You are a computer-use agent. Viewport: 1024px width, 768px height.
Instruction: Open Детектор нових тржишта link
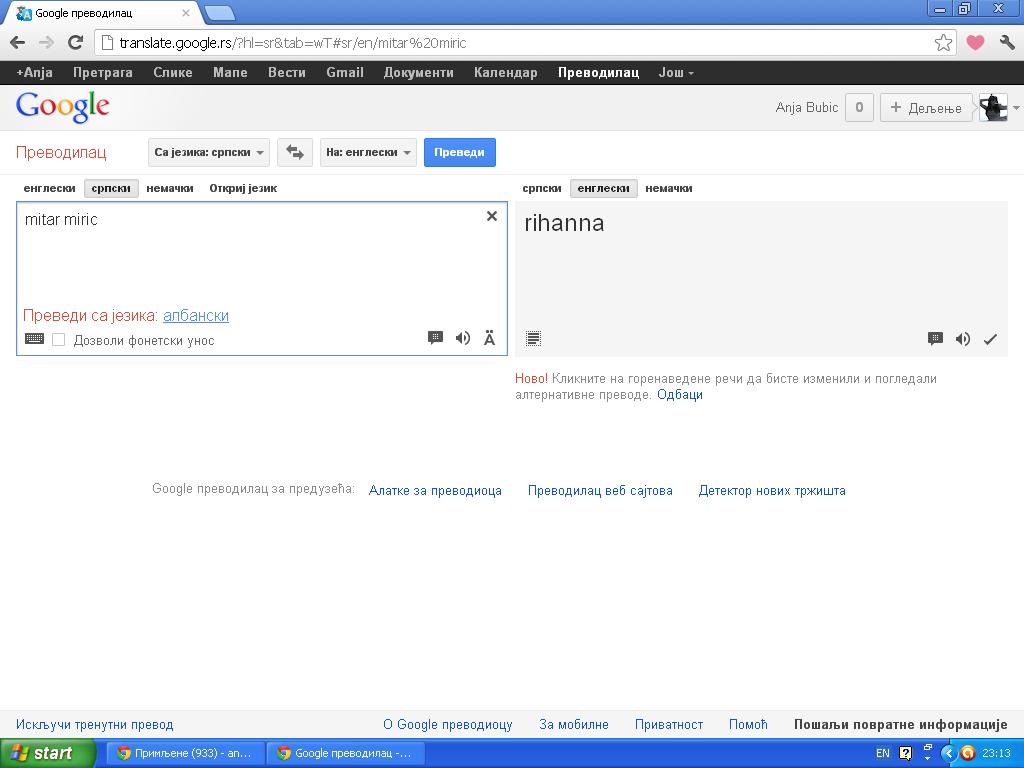pyautogui.click(x=772, y=490)
